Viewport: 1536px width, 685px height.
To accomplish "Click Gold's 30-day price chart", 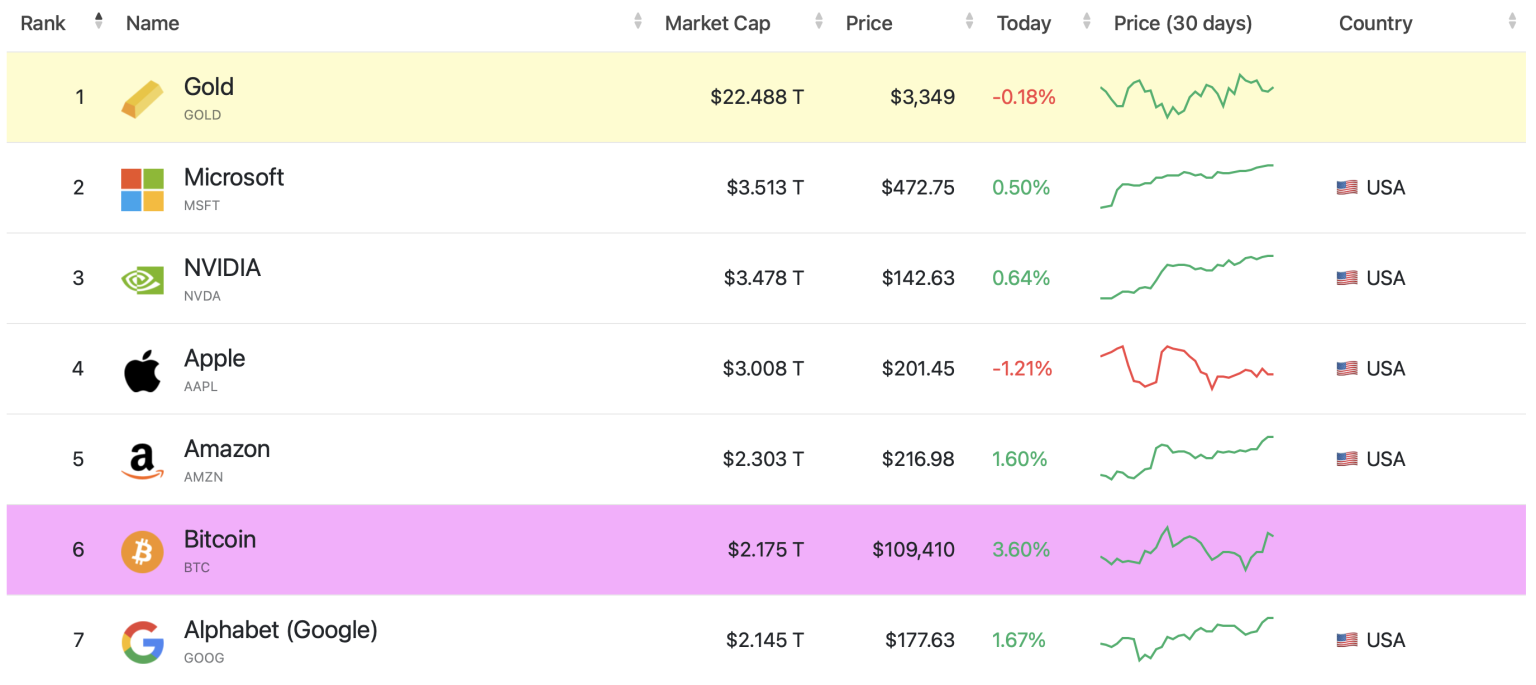I will tap(1186, 96).
